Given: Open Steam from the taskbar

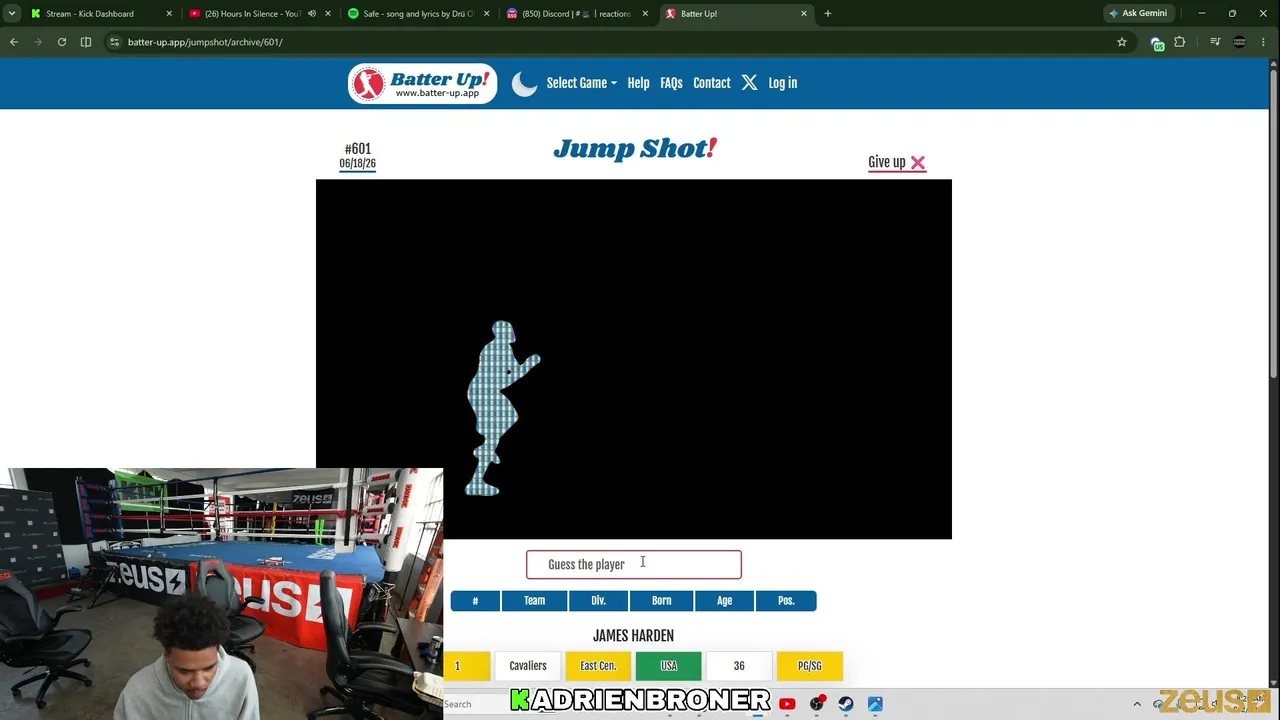Looking at the screenshot, I should [846, 704].
